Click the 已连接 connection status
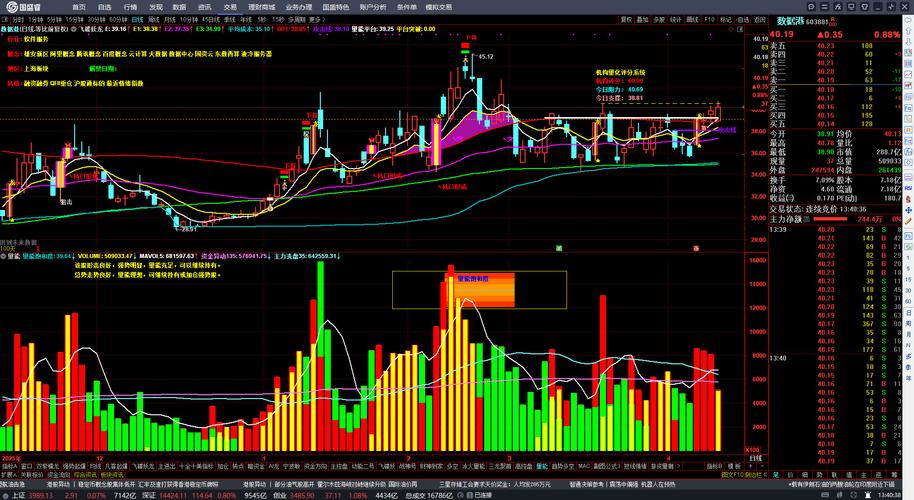This screenshot has height=500, width=914. (x=483, y=495)
